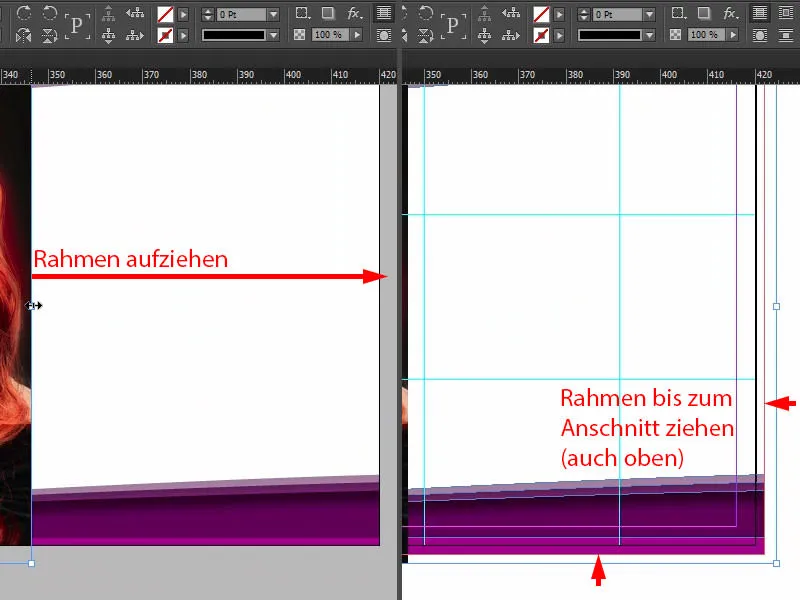
Task: Enable jump object text wrap in right window
Action: point(786,35)
